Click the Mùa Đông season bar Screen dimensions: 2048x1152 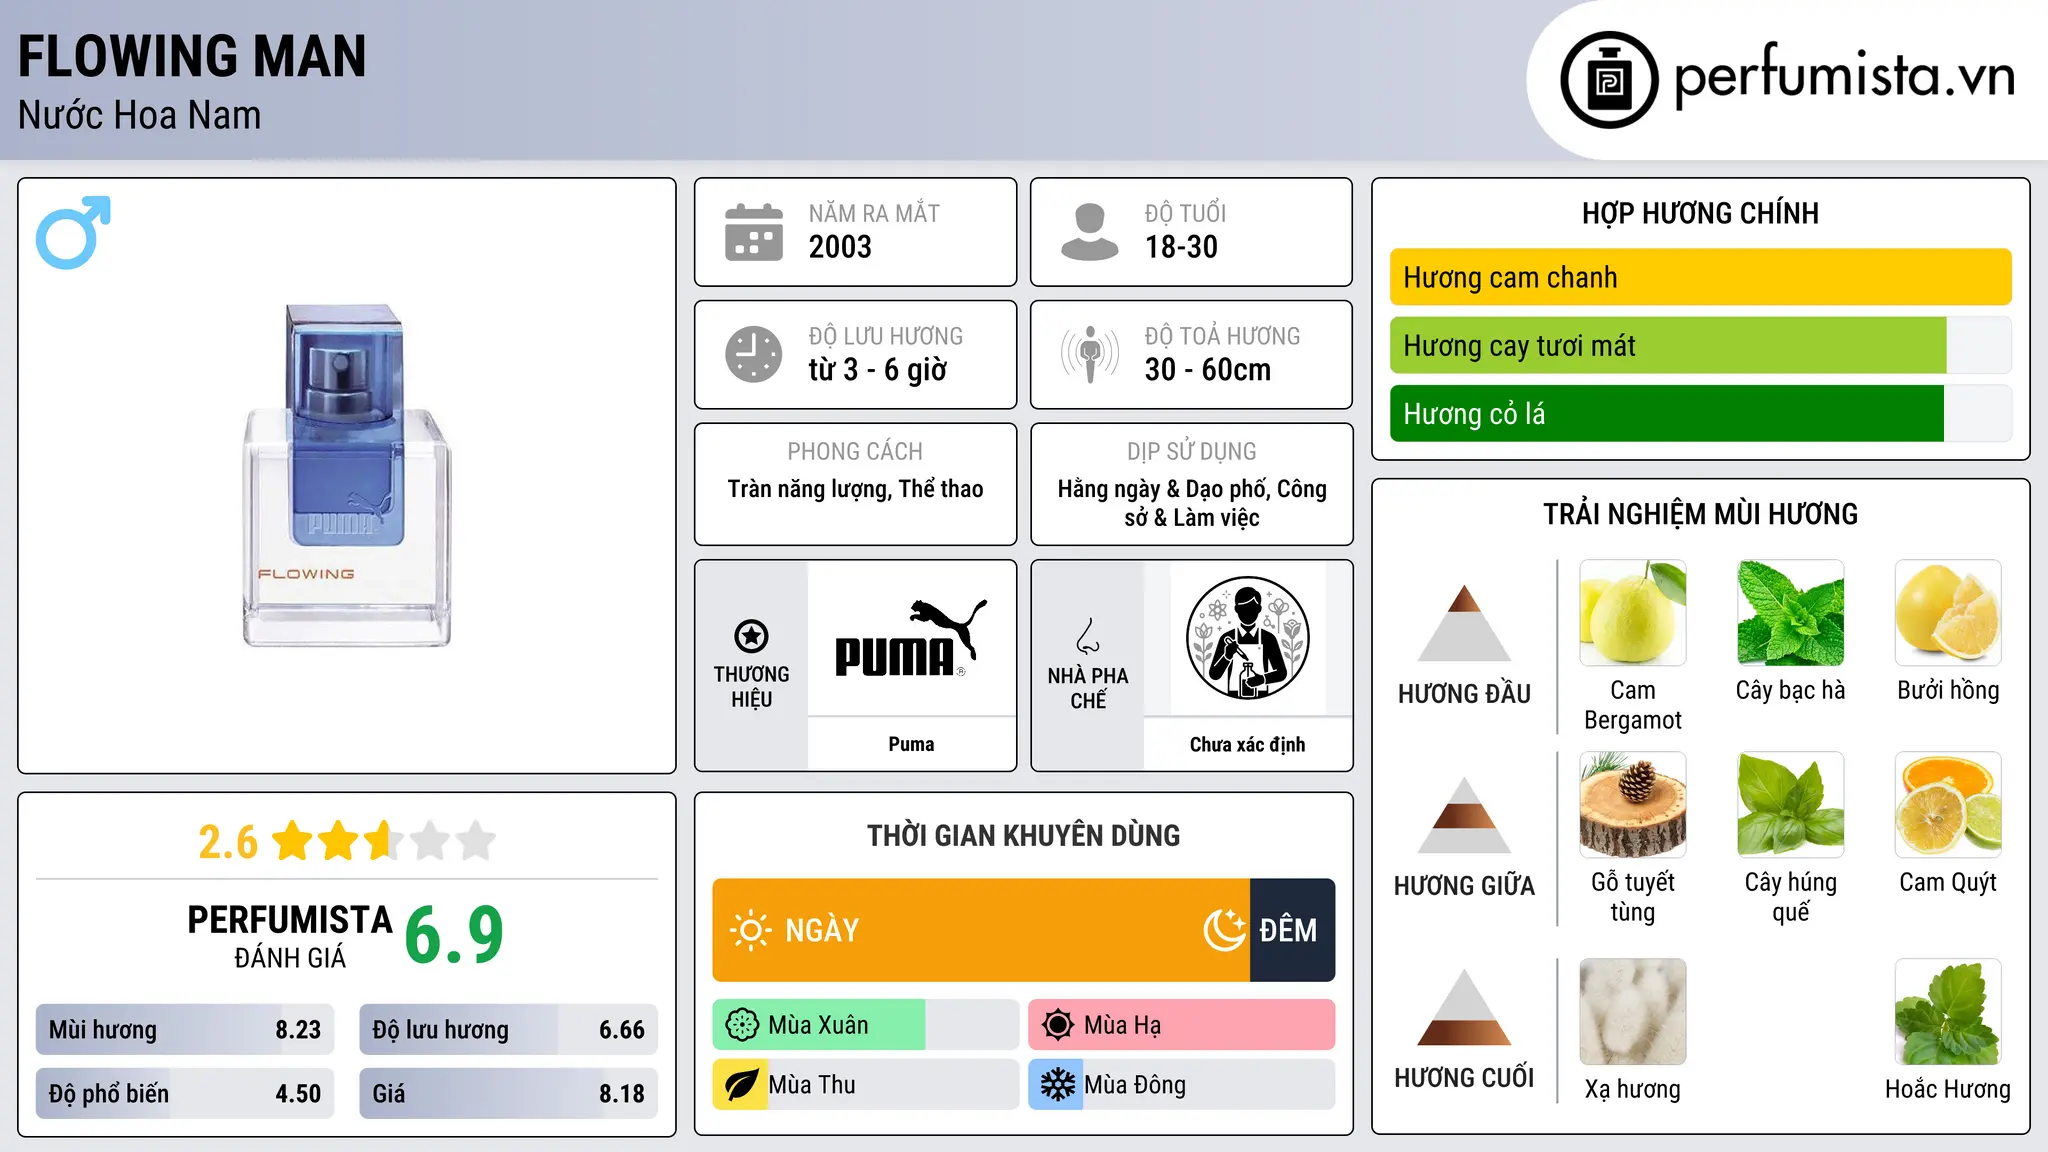tap(1182, 1085)
